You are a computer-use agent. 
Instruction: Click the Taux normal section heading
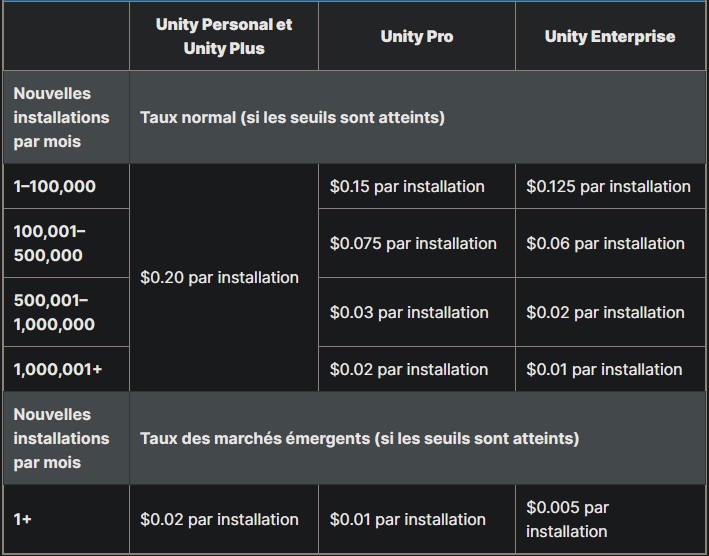[x=292, y=118]
